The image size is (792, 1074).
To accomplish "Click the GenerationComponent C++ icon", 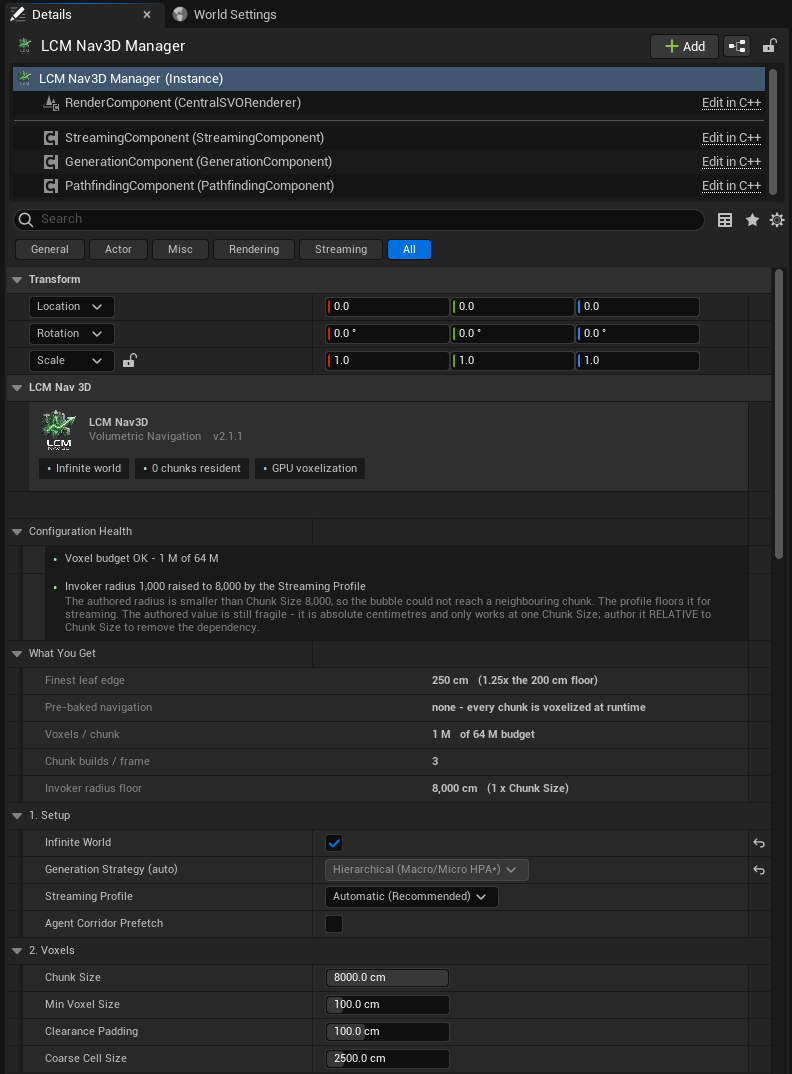I will coord(51,162).
